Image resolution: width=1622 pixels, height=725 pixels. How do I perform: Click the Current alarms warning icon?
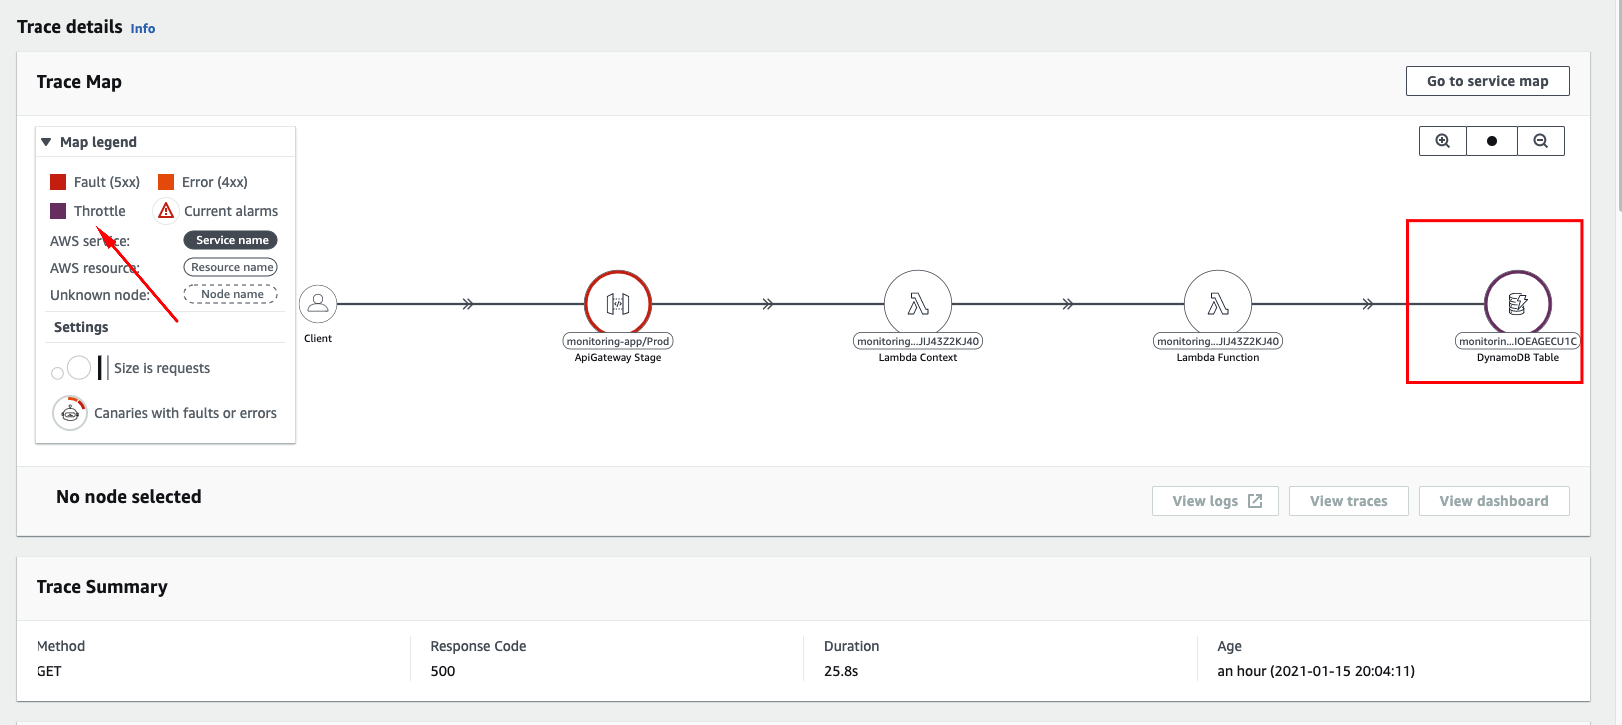point(166,211)
